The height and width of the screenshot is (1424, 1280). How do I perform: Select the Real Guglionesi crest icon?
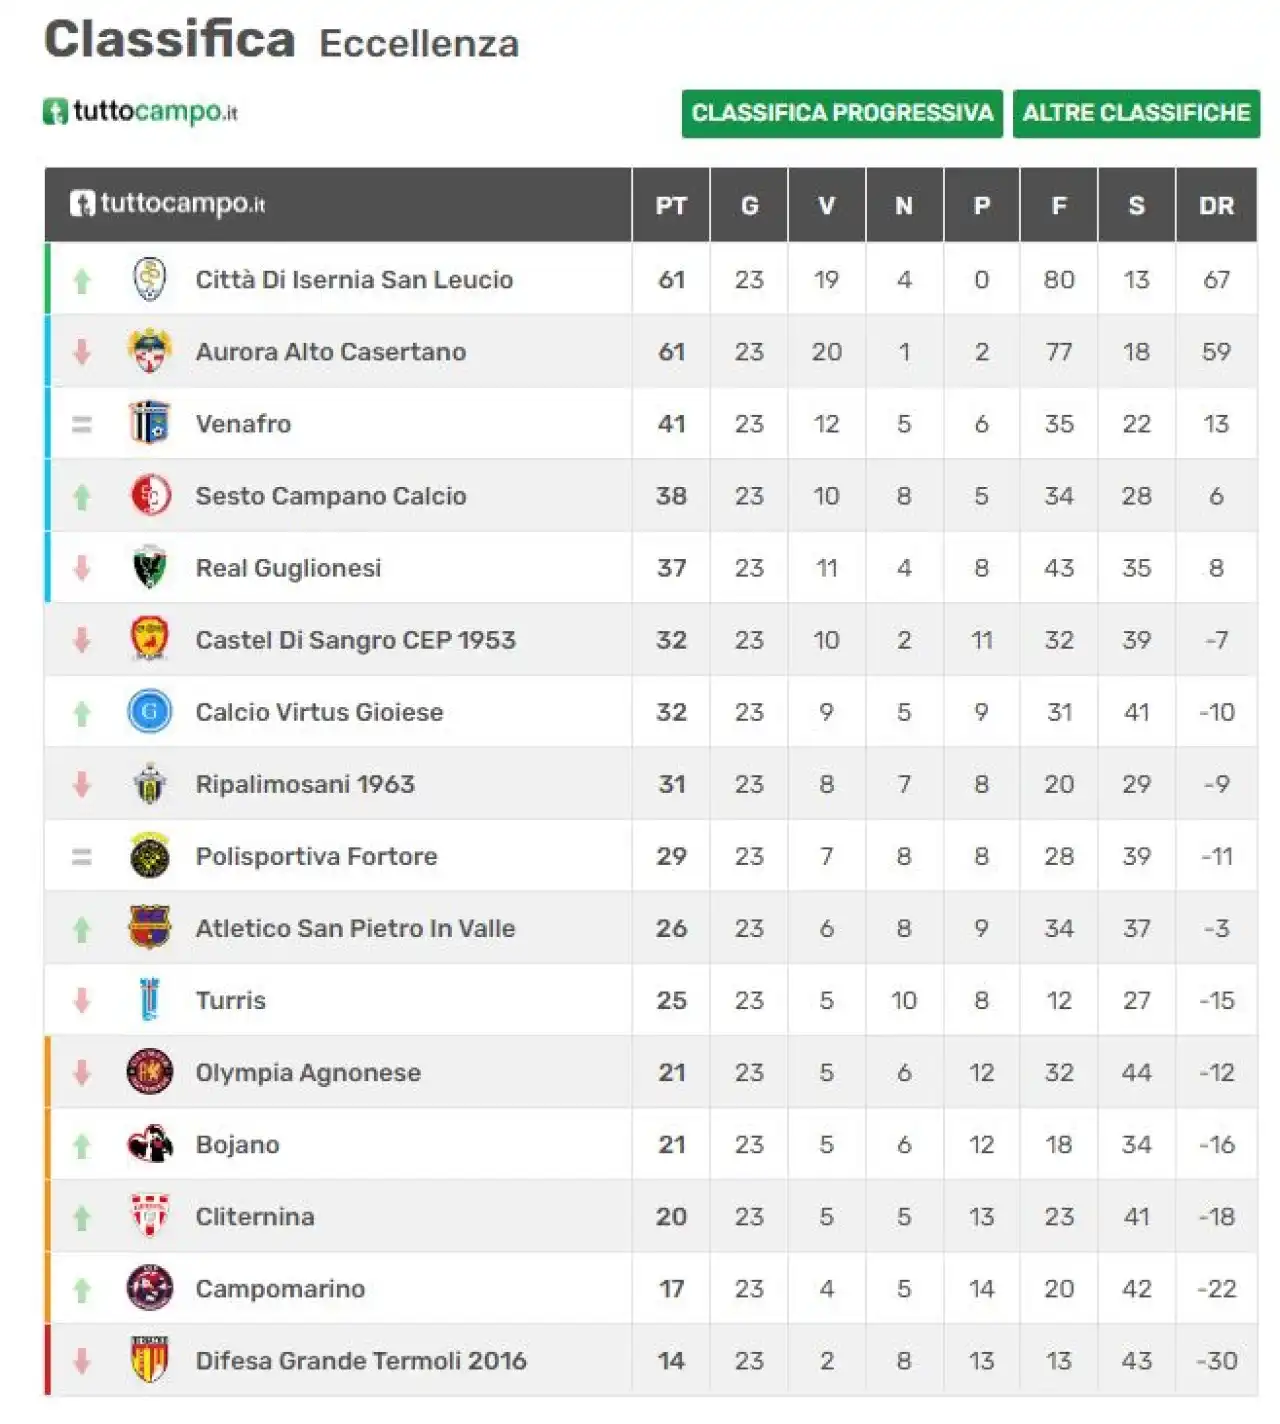(x=150, y=567)
